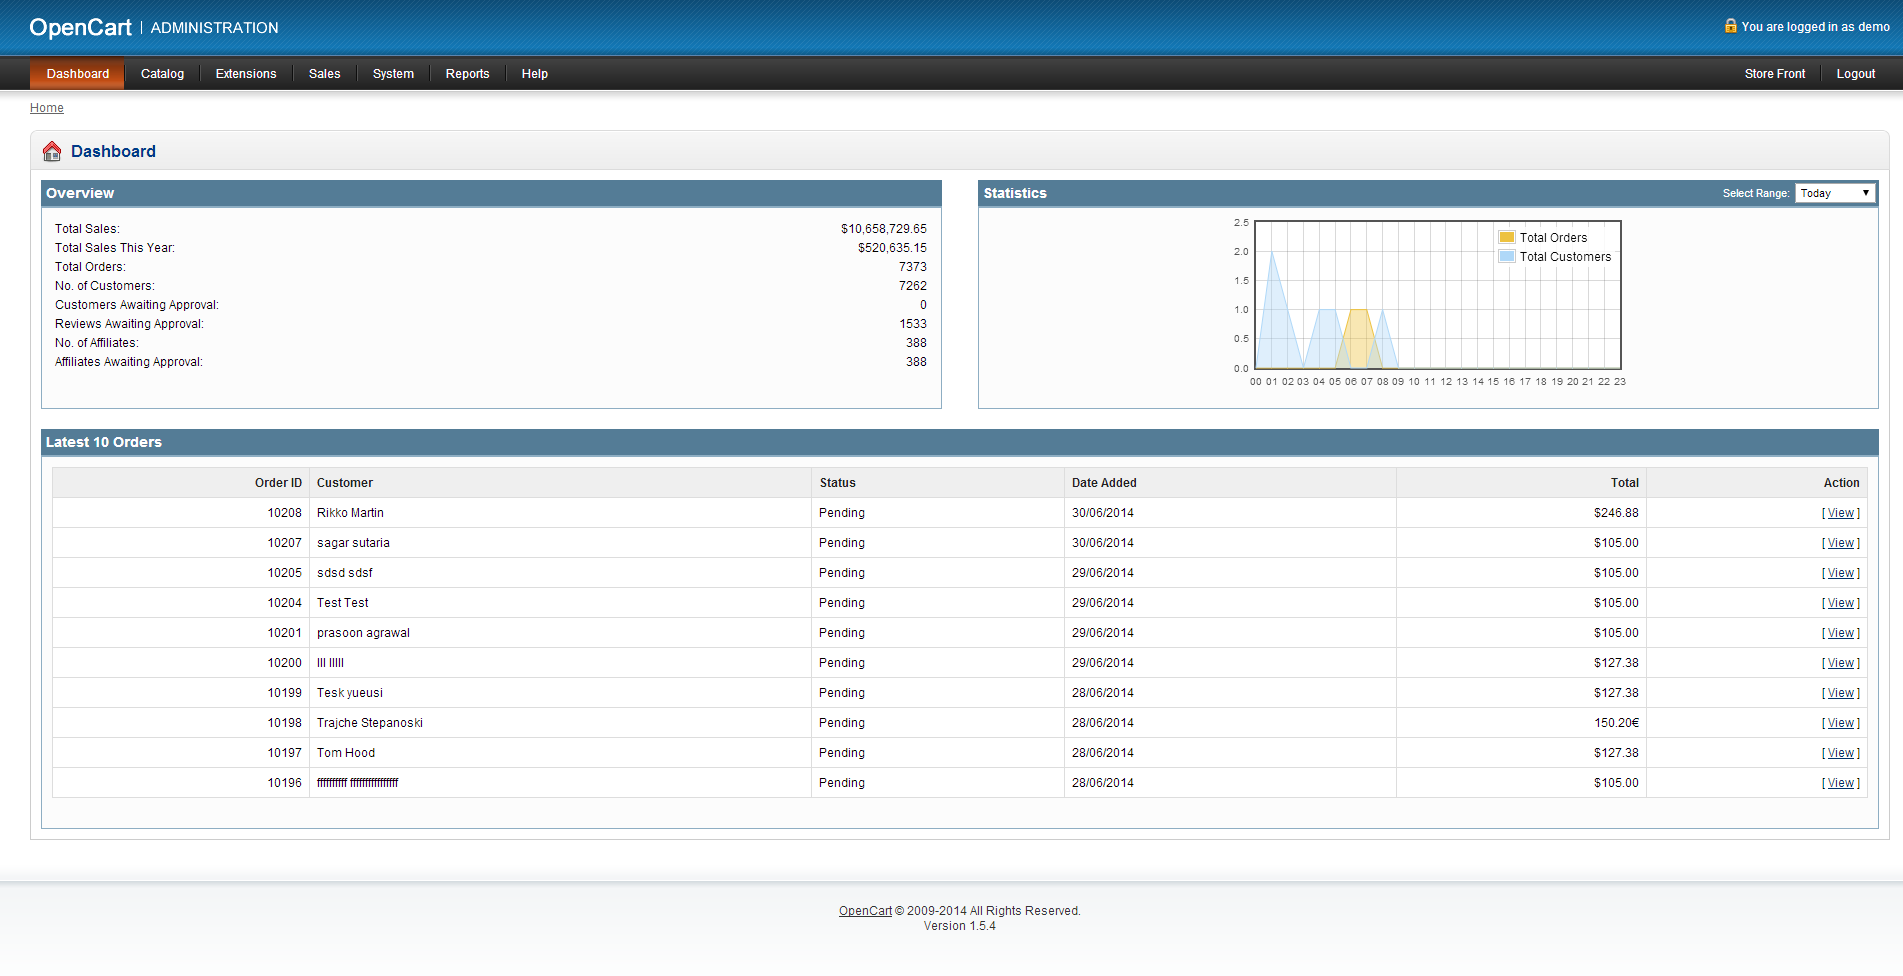Click the Latest 10 Orders heading
The width and height of the screenshot is (1903, 976).
tap(104, 442)
